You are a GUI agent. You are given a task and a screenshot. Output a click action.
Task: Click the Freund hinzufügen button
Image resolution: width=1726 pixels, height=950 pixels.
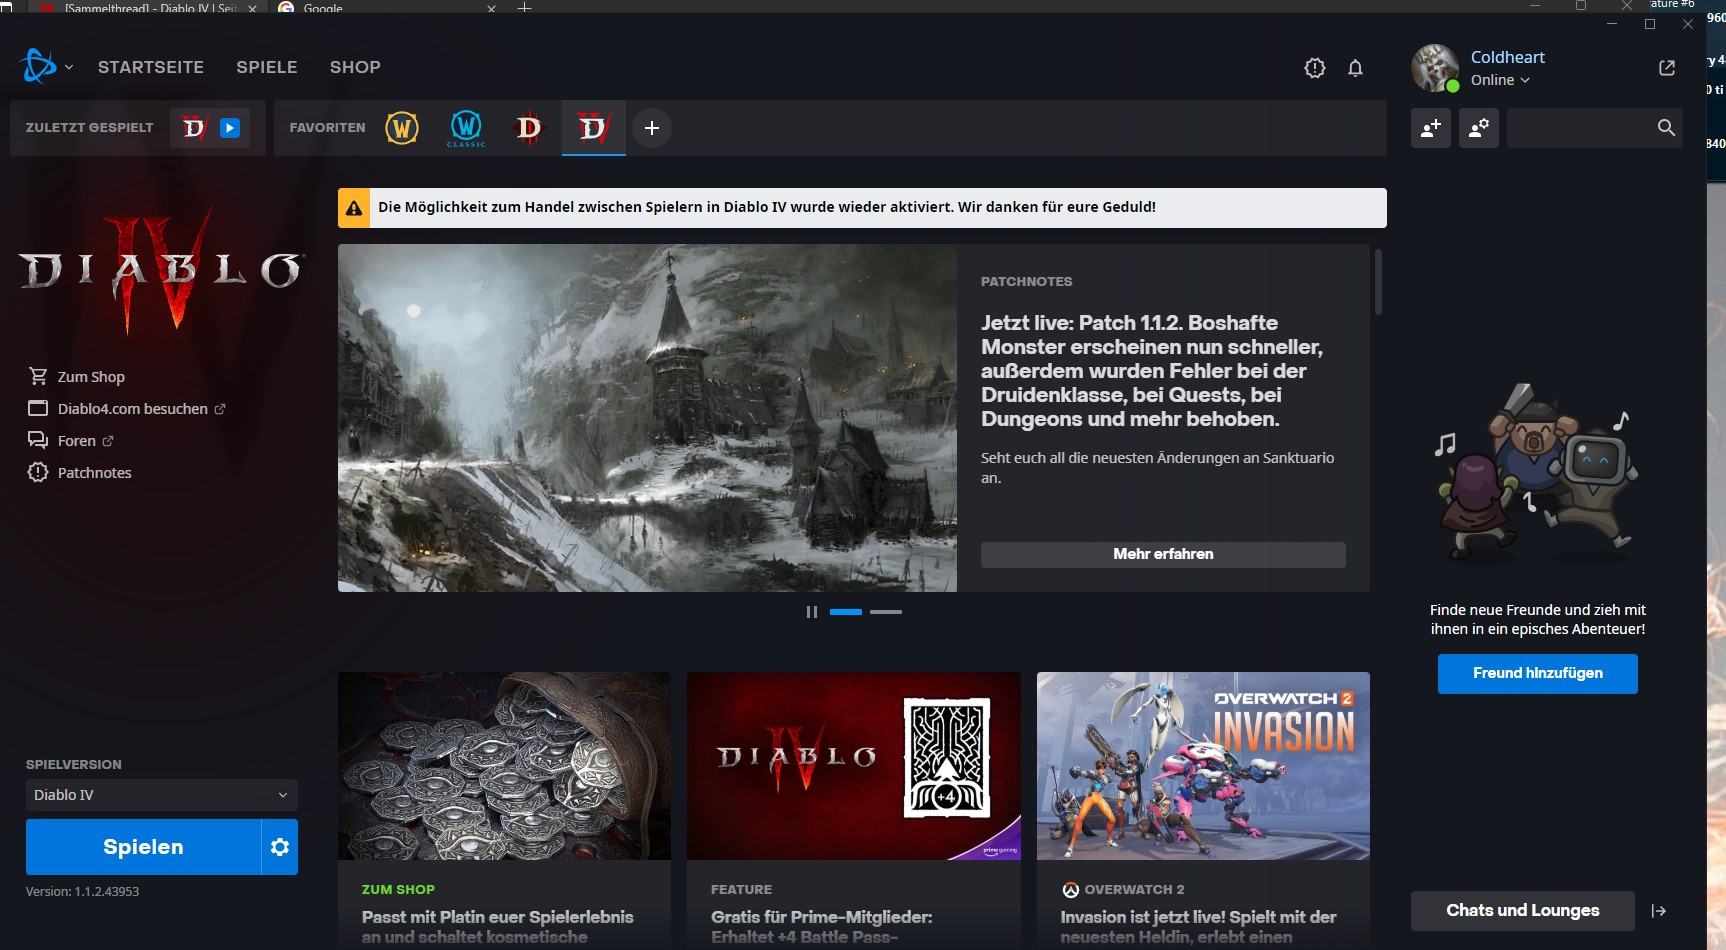coord(1538,674)
